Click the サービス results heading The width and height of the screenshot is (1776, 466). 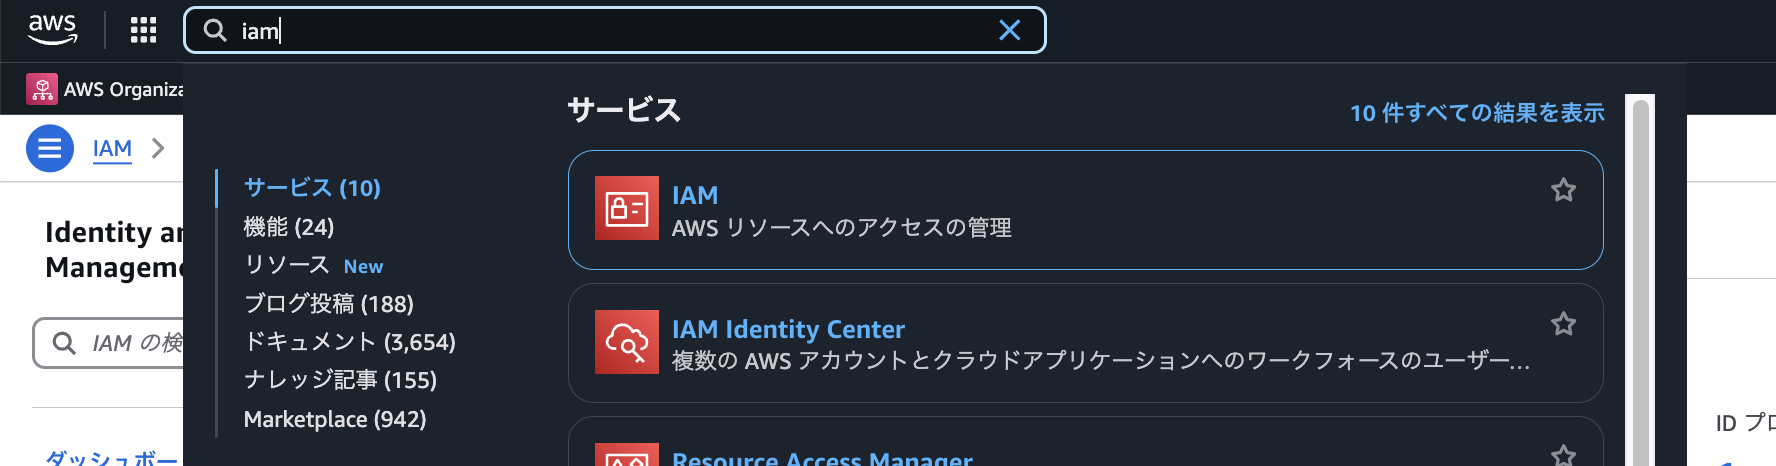624,110
